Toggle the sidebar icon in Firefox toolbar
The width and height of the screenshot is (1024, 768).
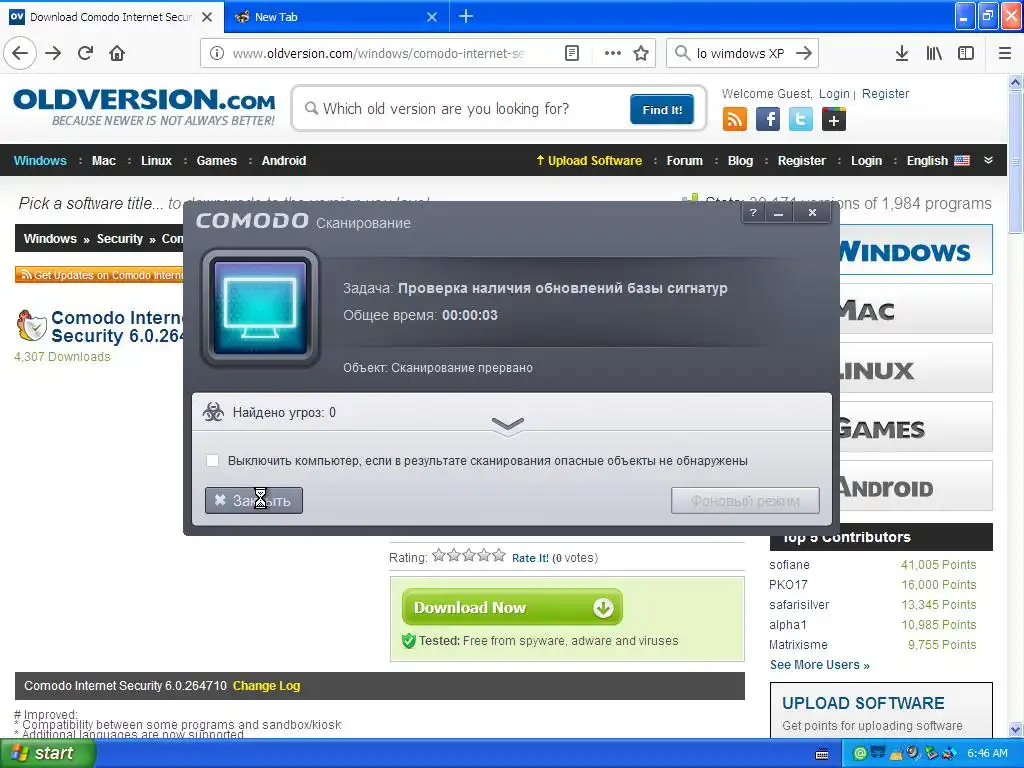[x=966, y=53]
